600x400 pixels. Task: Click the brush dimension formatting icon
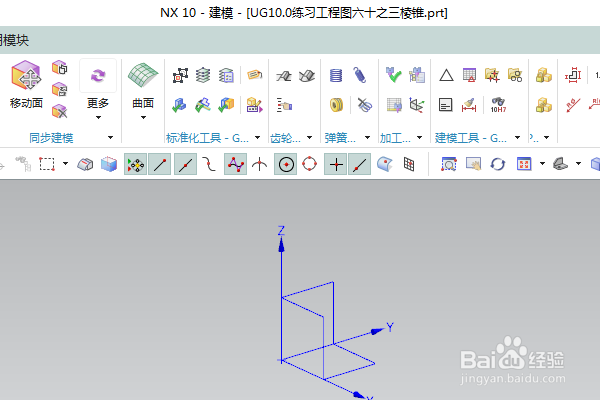click(469, 105)
